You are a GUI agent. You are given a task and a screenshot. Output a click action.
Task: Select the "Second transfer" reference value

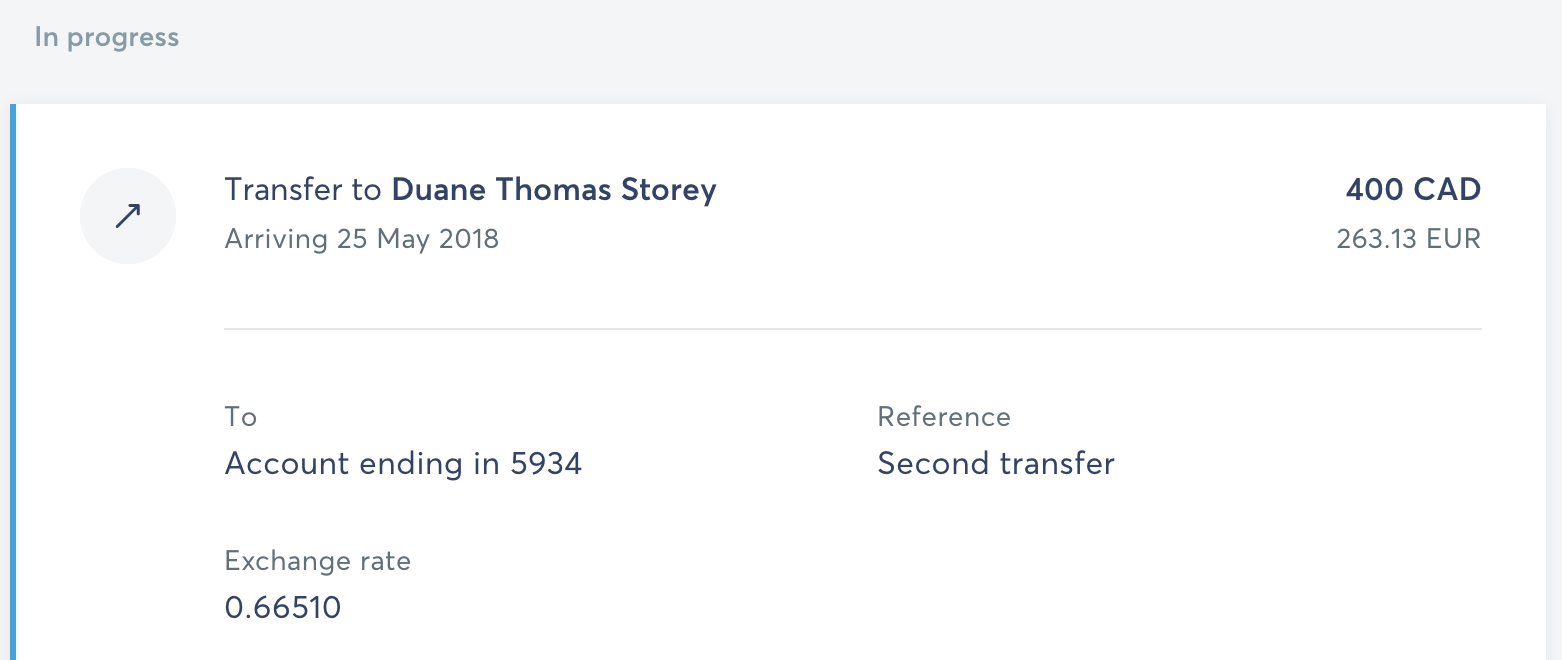996,464
